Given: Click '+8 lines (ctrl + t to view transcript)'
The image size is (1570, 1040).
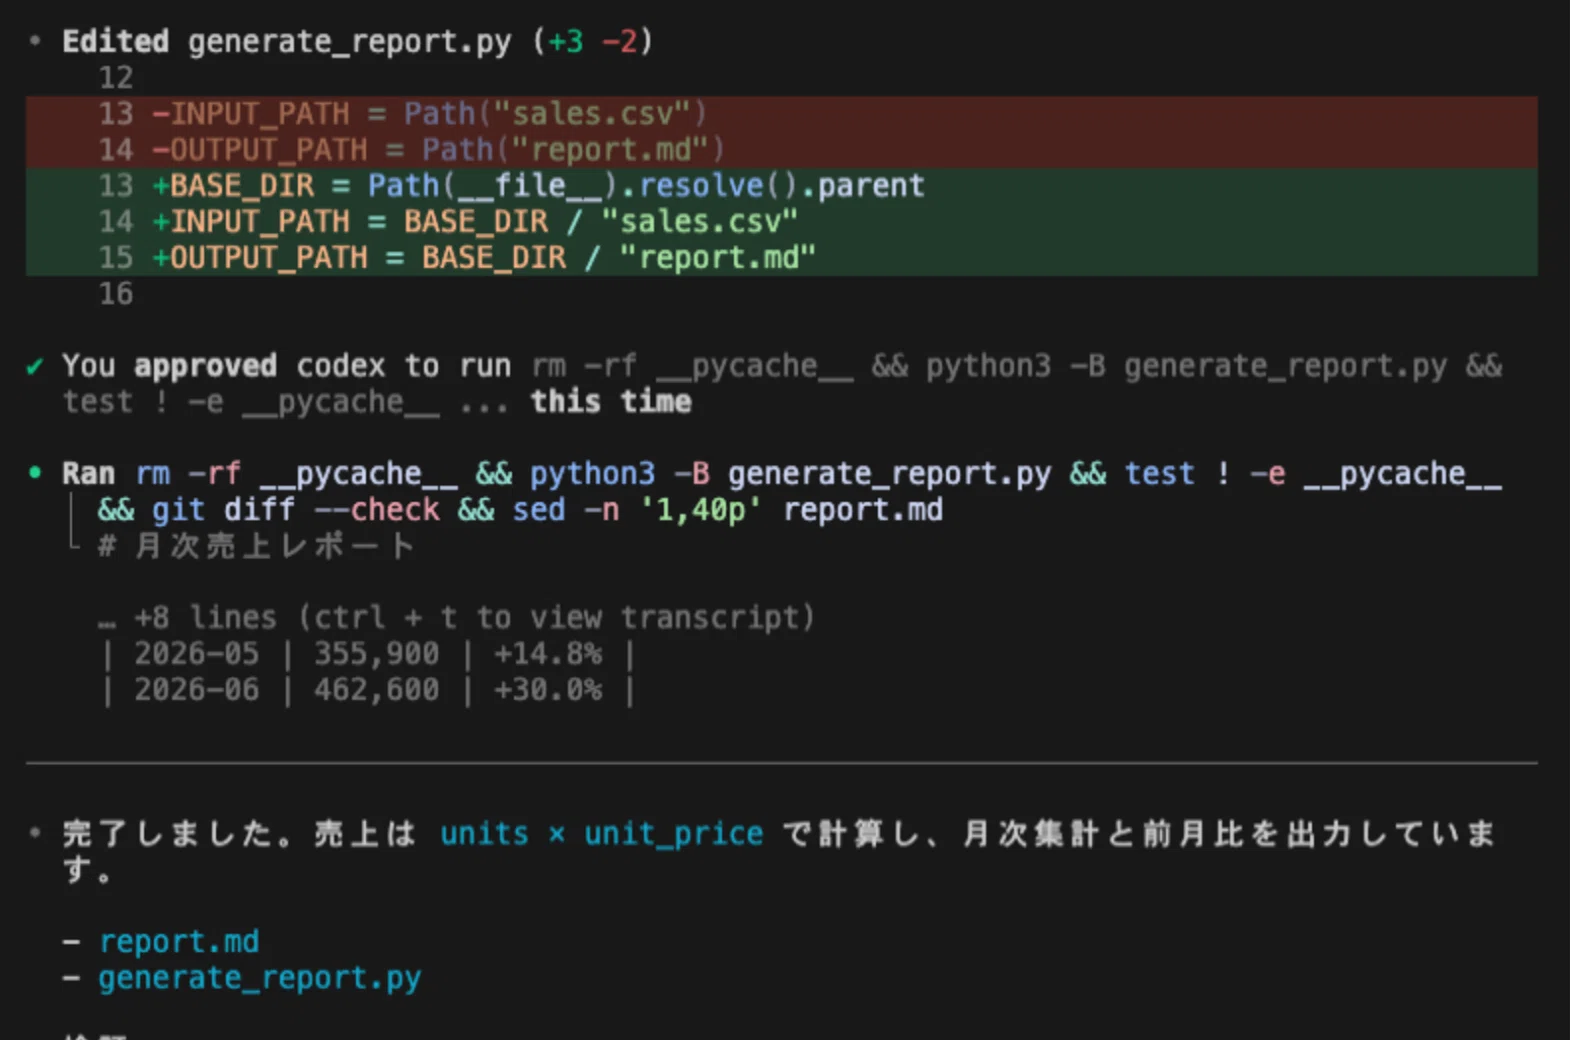Looking at the screenshot, I should click(474, 617).
